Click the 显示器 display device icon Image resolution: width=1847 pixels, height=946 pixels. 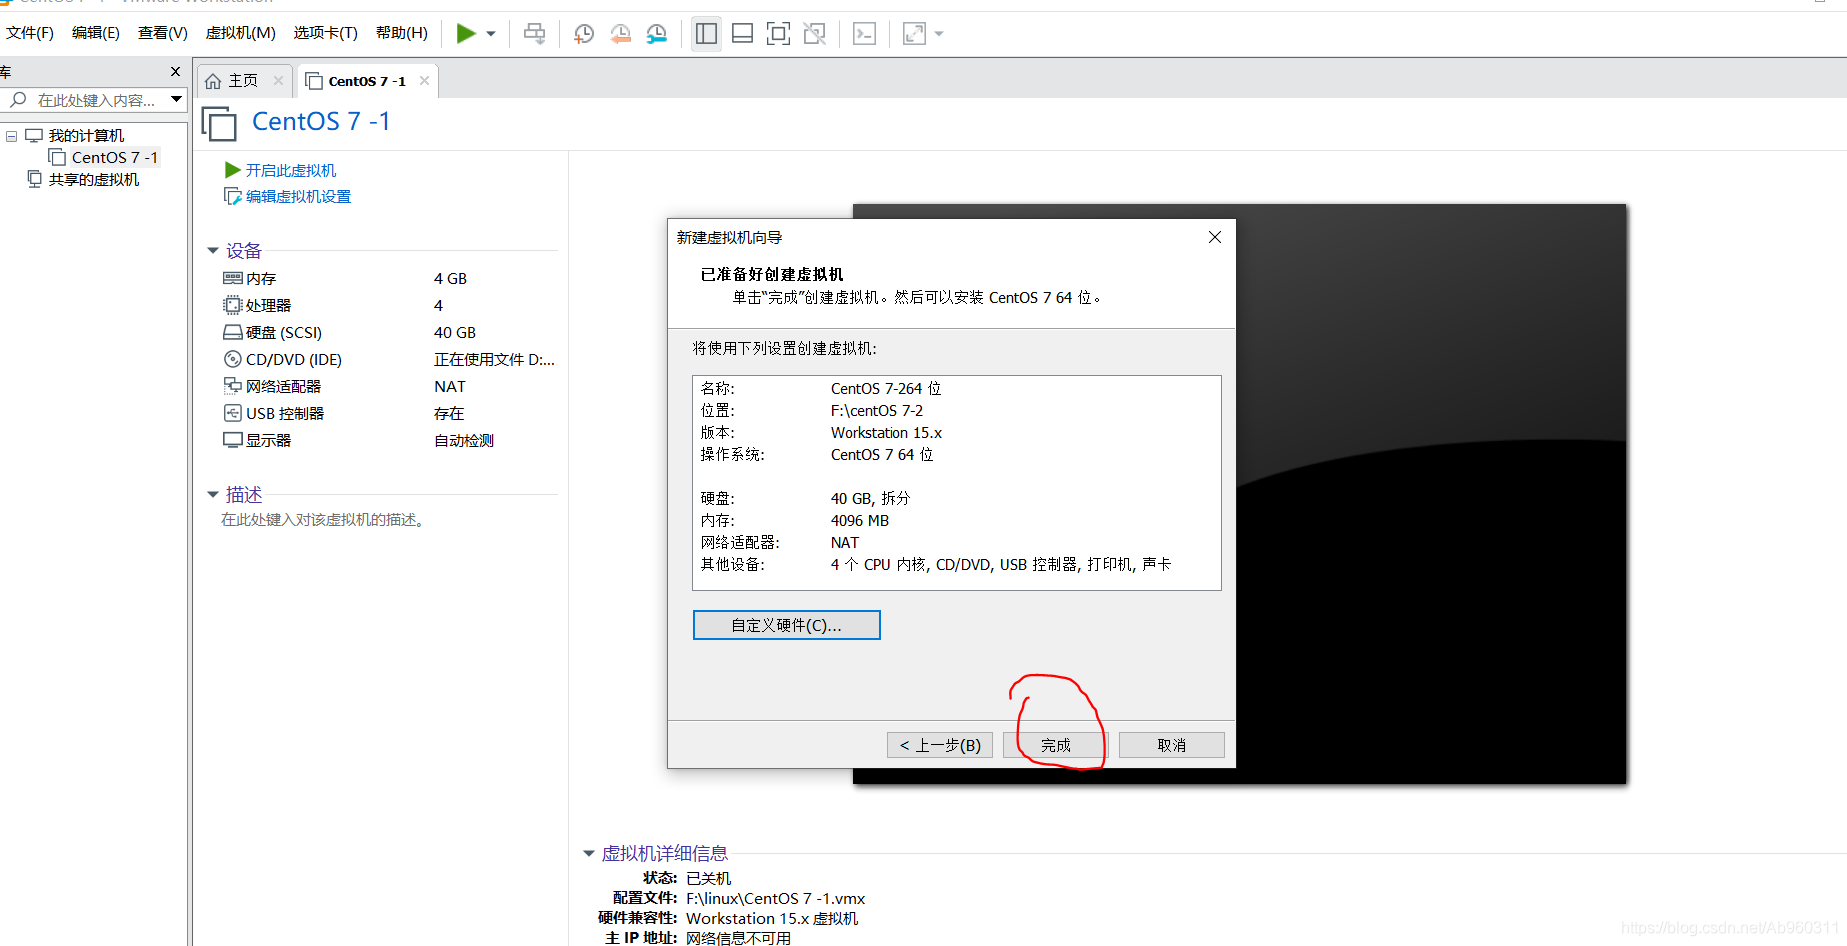click(233, 440)
